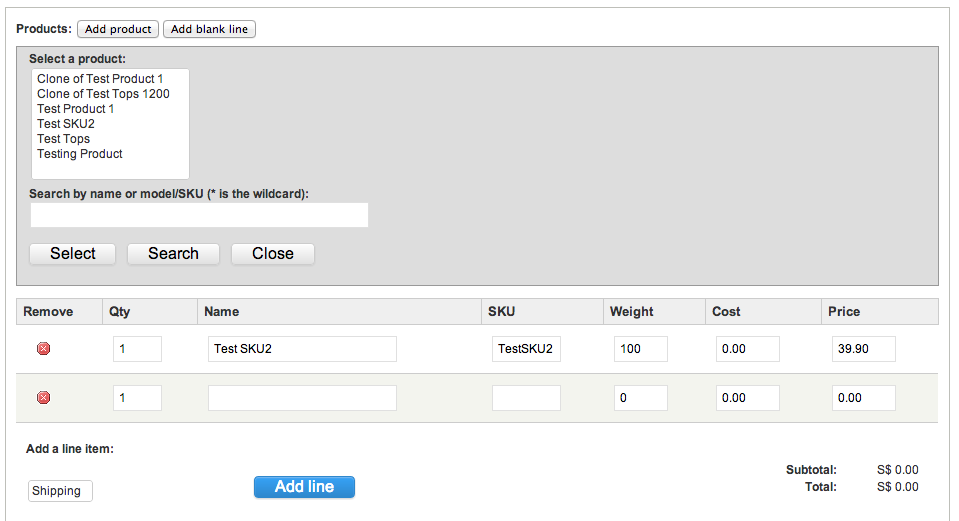Click the blue Add line button
This screenshot has width=959, height=521.
(x=305, y=487)
